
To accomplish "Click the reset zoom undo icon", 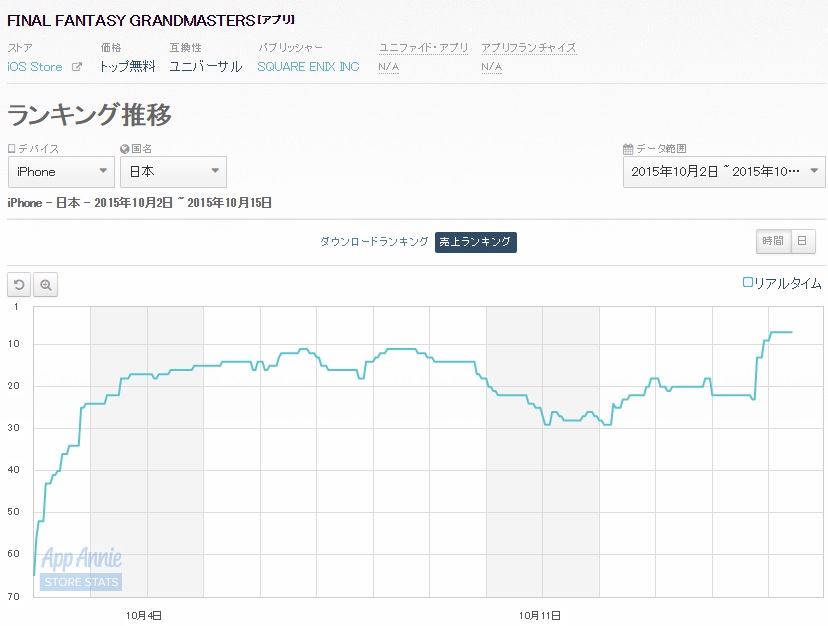I will (19, 285).
